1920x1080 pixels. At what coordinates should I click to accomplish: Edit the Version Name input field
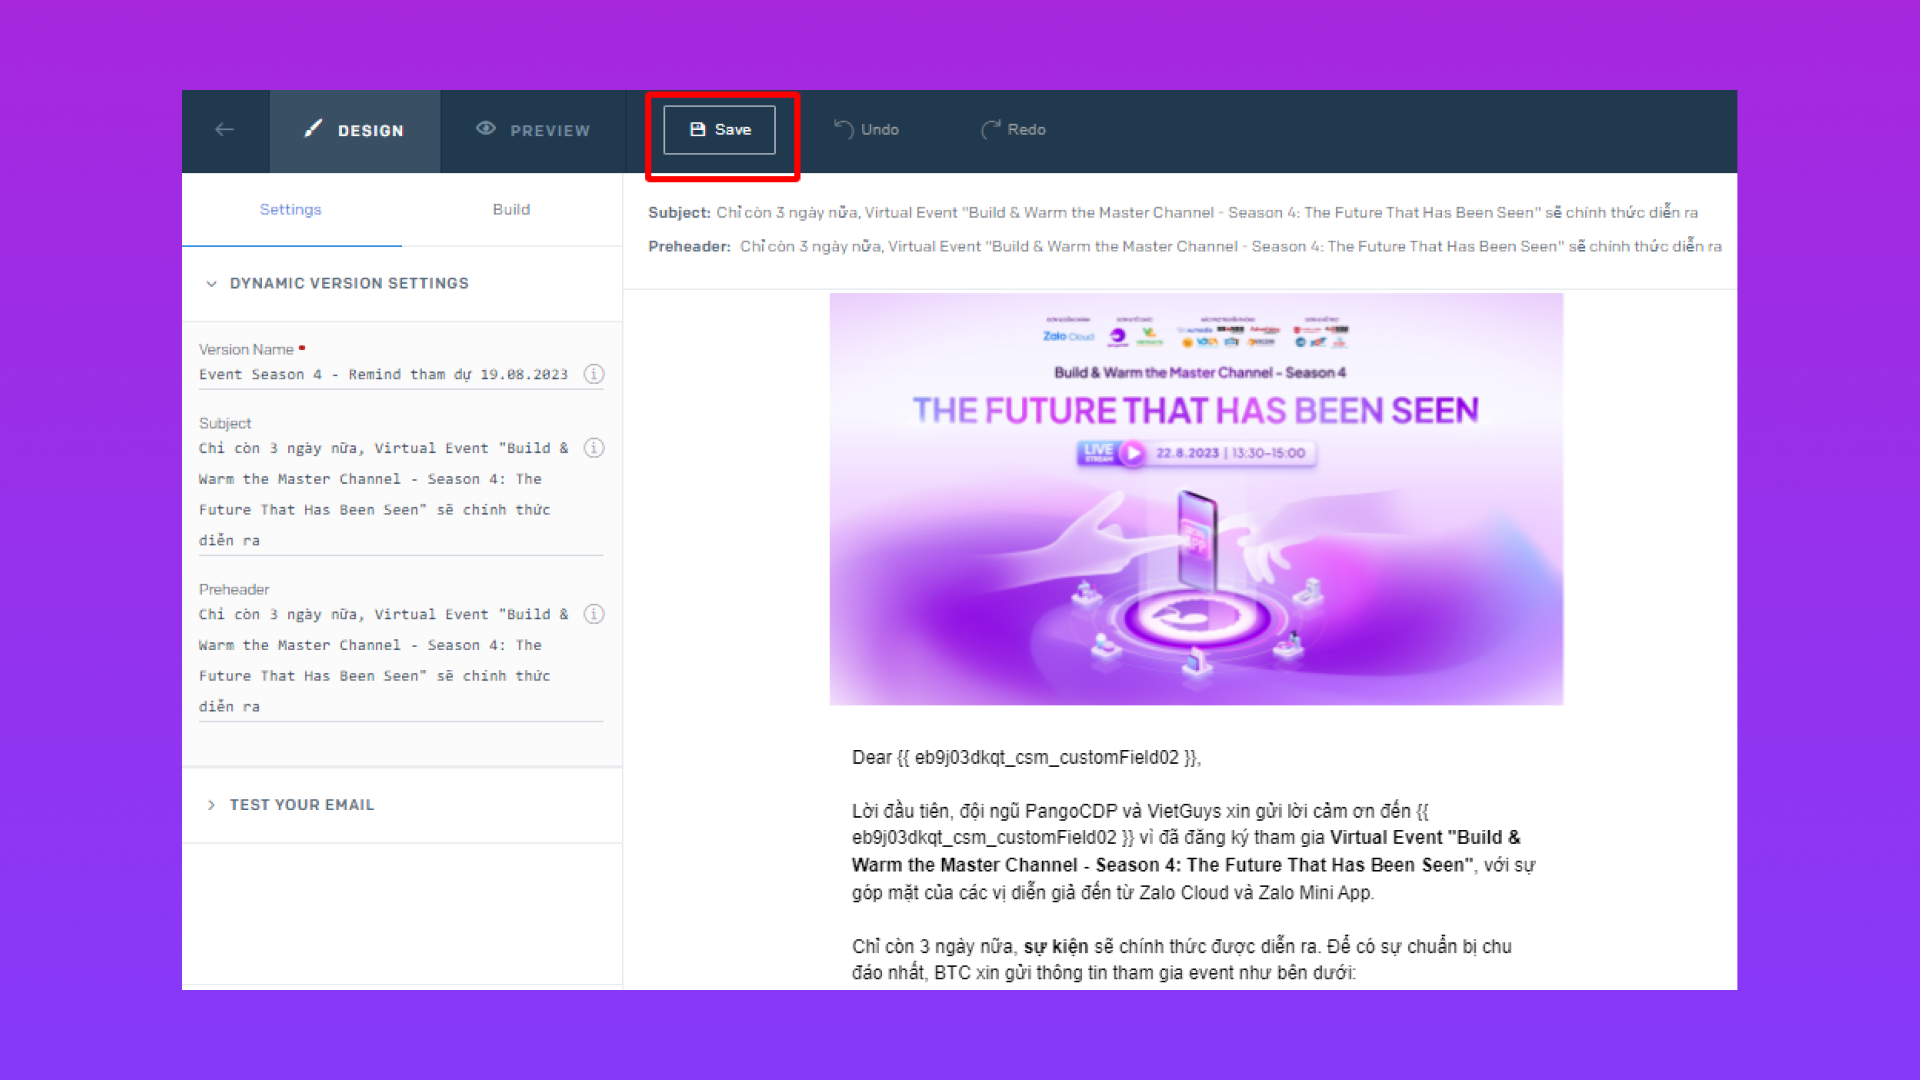coord(383,375)
